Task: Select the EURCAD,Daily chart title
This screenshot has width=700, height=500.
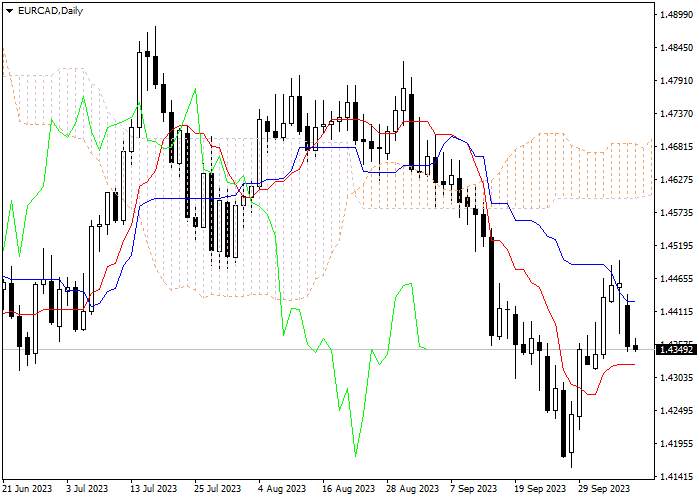Action: (x=50, y=11)
